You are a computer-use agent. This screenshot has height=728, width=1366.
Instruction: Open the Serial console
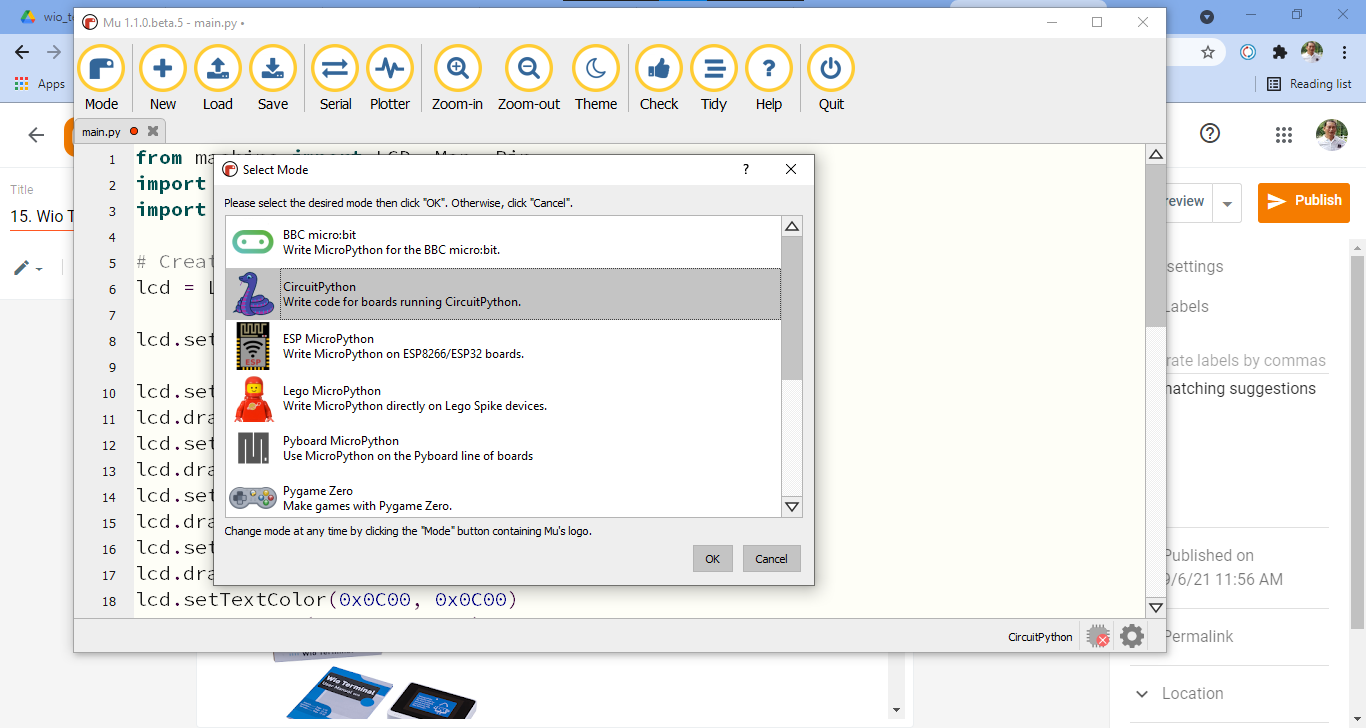(x=335, y=79)
